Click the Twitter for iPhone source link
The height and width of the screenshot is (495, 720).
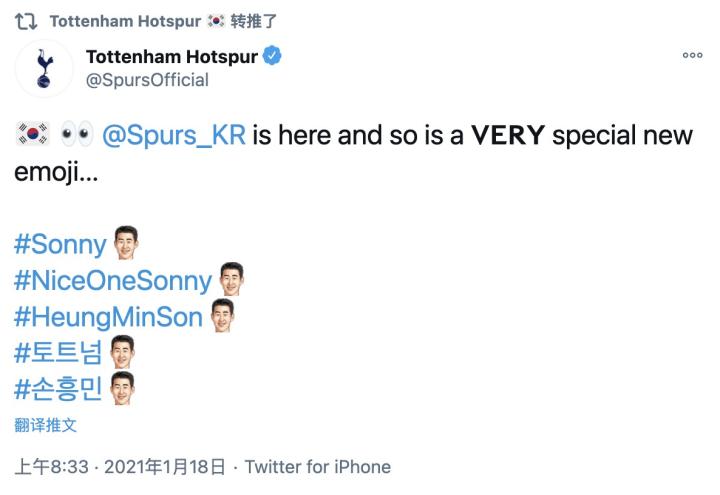318,467
